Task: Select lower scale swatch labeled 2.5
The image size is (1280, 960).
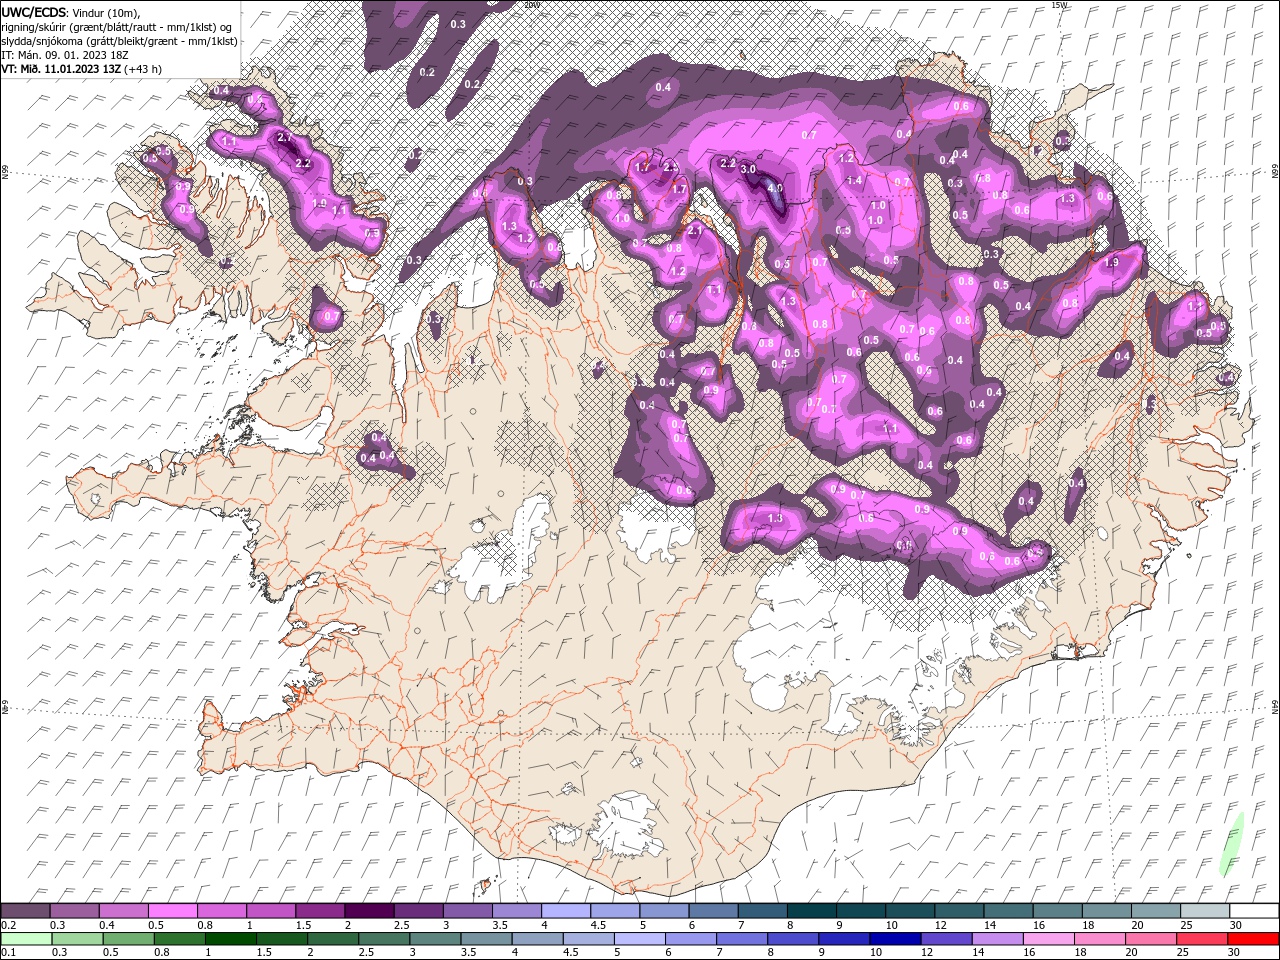Action: click(x=383, y=939)
